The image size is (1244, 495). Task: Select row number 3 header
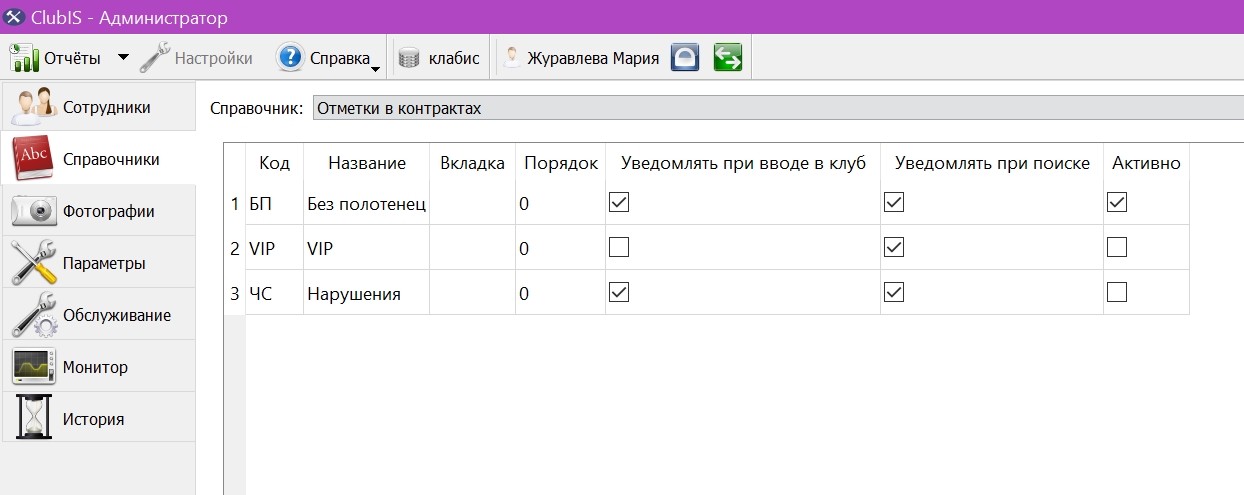(x=235, y=293)
